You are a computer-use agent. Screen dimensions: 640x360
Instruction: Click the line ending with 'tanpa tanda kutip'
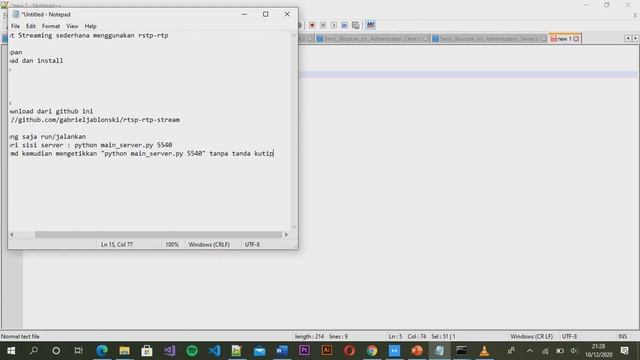142,153
